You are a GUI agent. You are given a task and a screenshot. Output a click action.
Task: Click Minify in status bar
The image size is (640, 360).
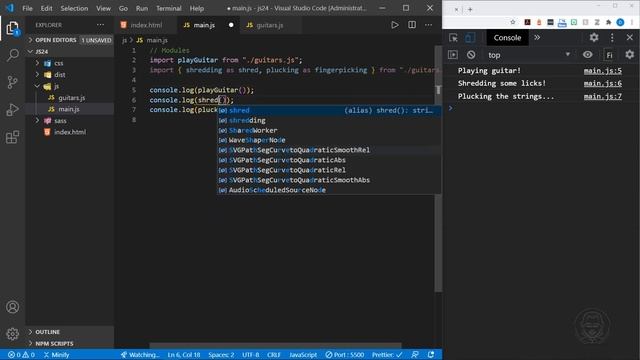click(x=56, y=355)
